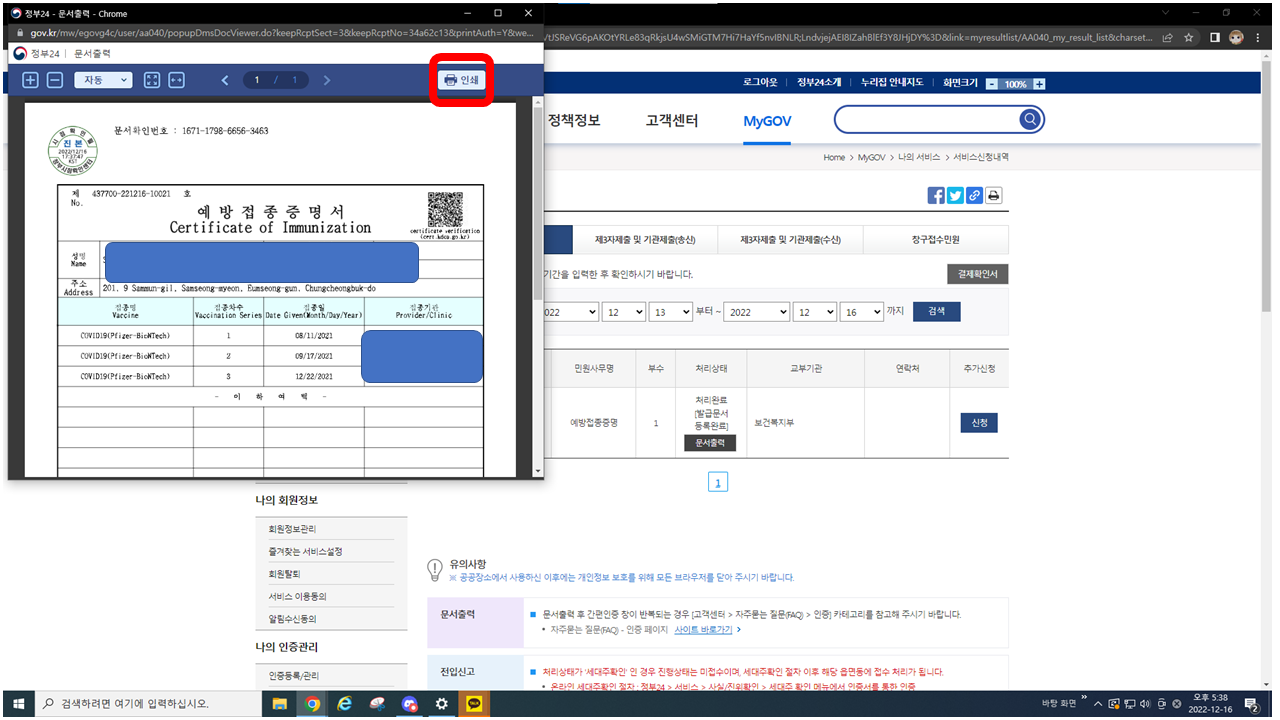
Task: Click 나의 서비스 in the breadcrumb
Action: point(917,158)
